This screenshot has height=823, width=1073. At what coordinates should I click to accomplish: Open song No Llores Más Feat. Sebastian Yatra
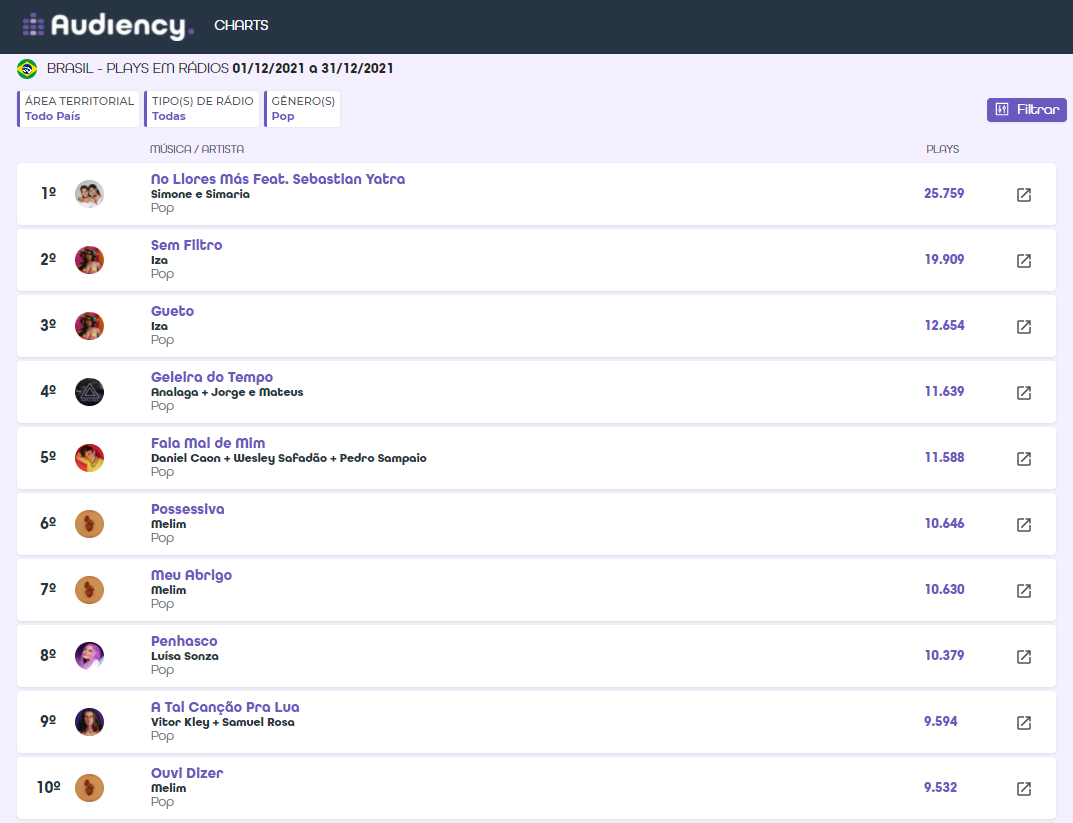[x=278, y=179]
